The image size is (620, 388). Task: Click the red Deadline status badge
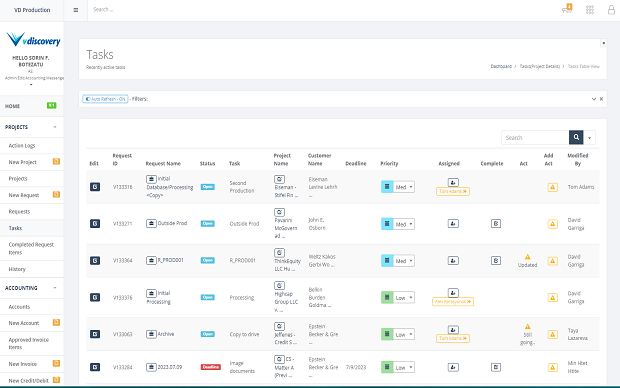pyautogui.click(x=211, y=367)
